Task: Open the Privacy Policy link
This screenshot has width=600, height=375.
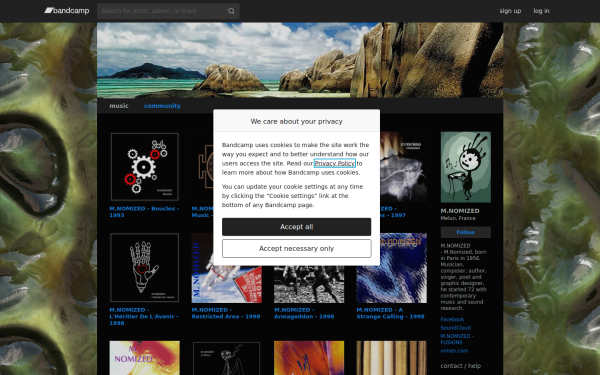Action: pos(334,163)
